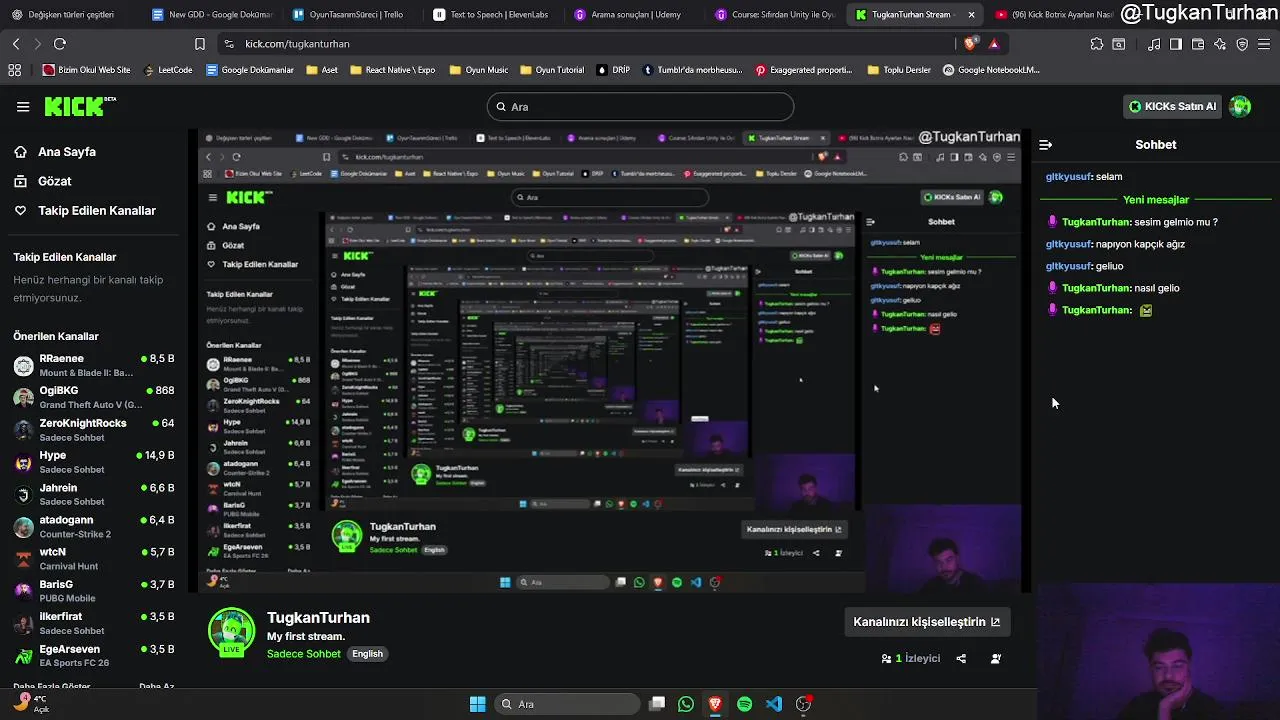Open Takip Edilen Kanallar heart entry in the sidebar
Screen dimensions: 1280x720
pyautogui.click(x=85, y=211)
